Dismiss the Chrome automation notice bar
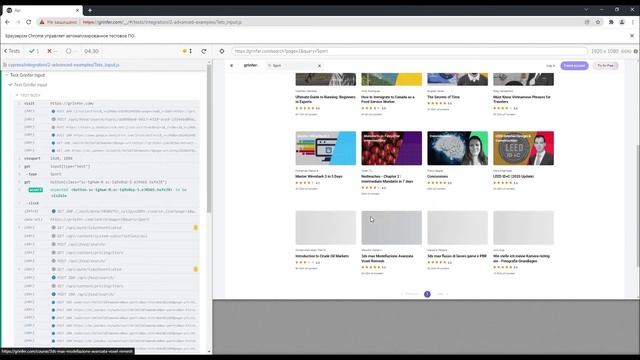 coord(632,36)
